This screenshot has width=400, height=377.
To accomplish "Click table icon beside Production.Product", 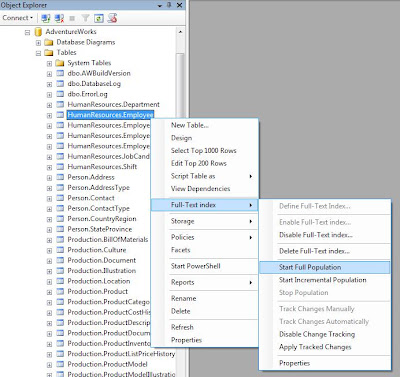I will pos(60,291).
